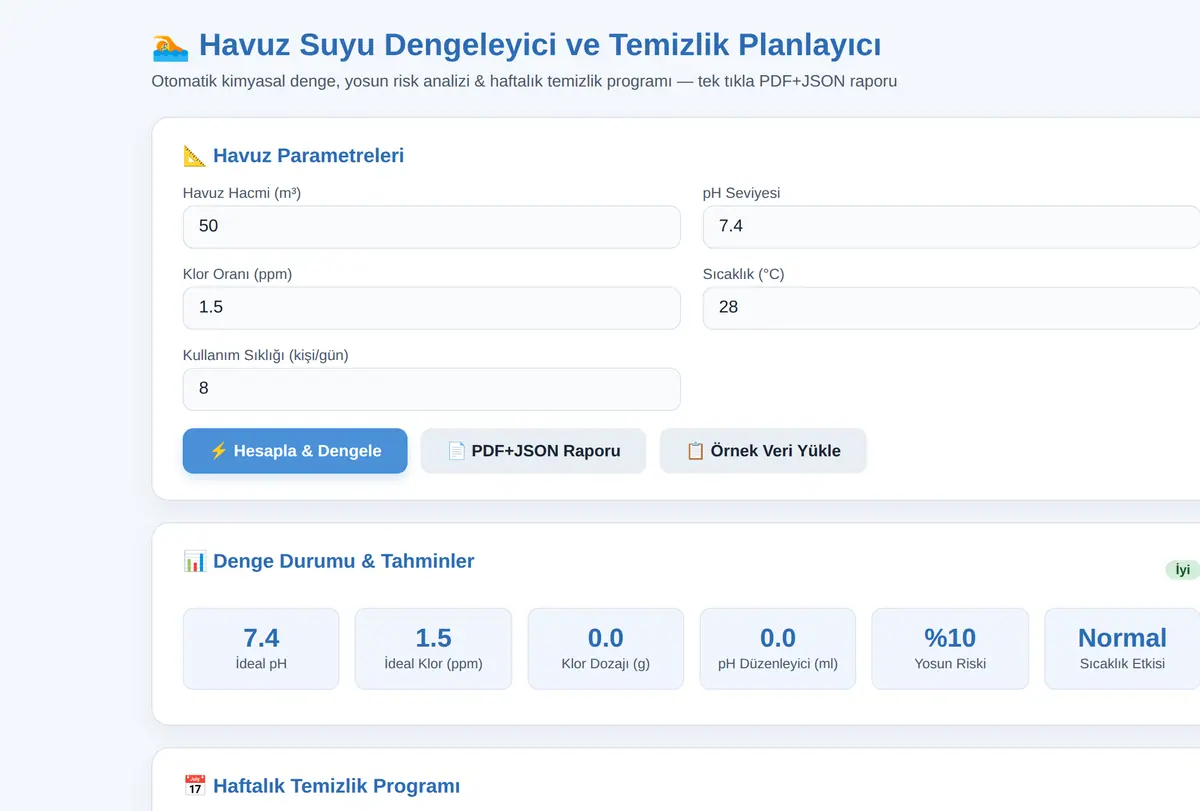Click the Klor Oranı (ppm) label
The image size is (1200, 811).
tap(237, 274)
